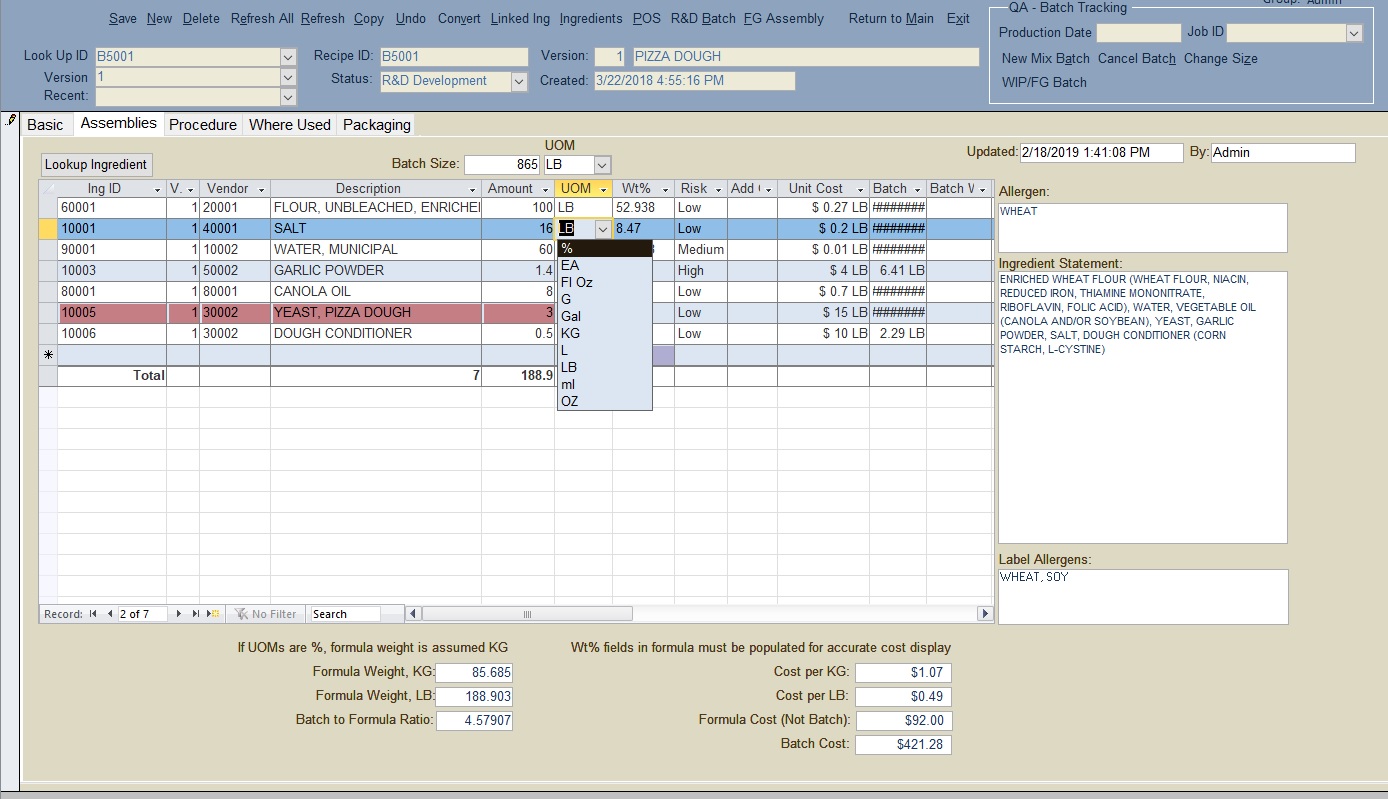Go to first record in navigator
Screen dimensions: 1388x799
(93, 614)
